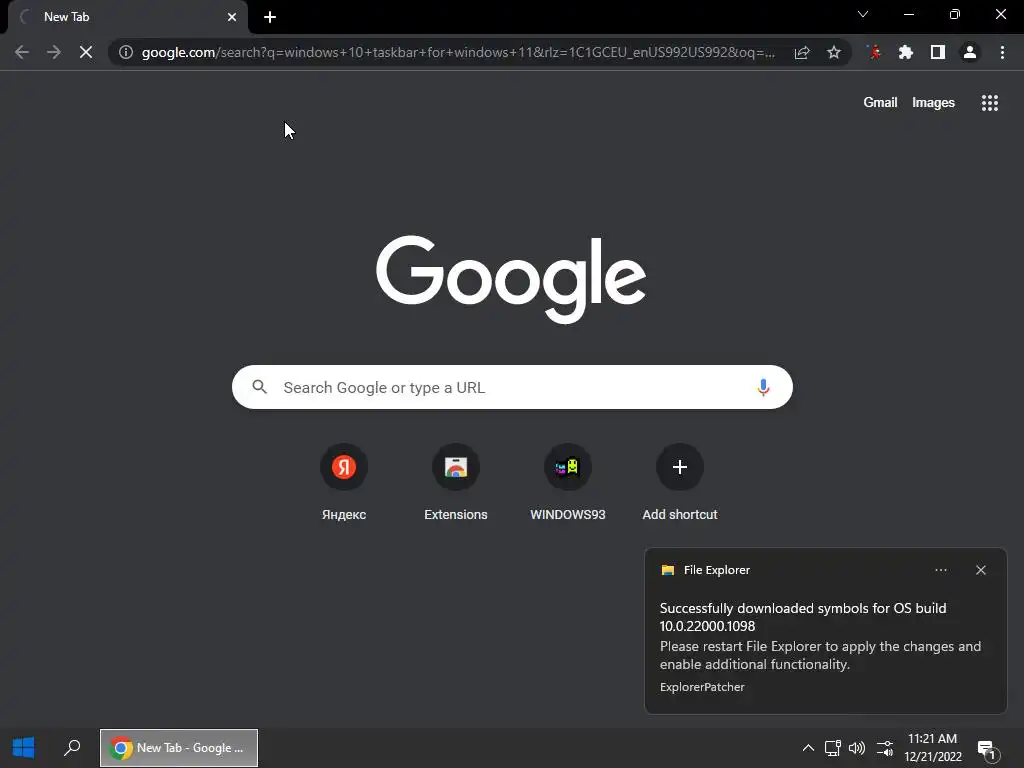Open the red running-figure extension icon
Image resolution: width=1024 pixels, height=768 pixels.
coord(874,52)
